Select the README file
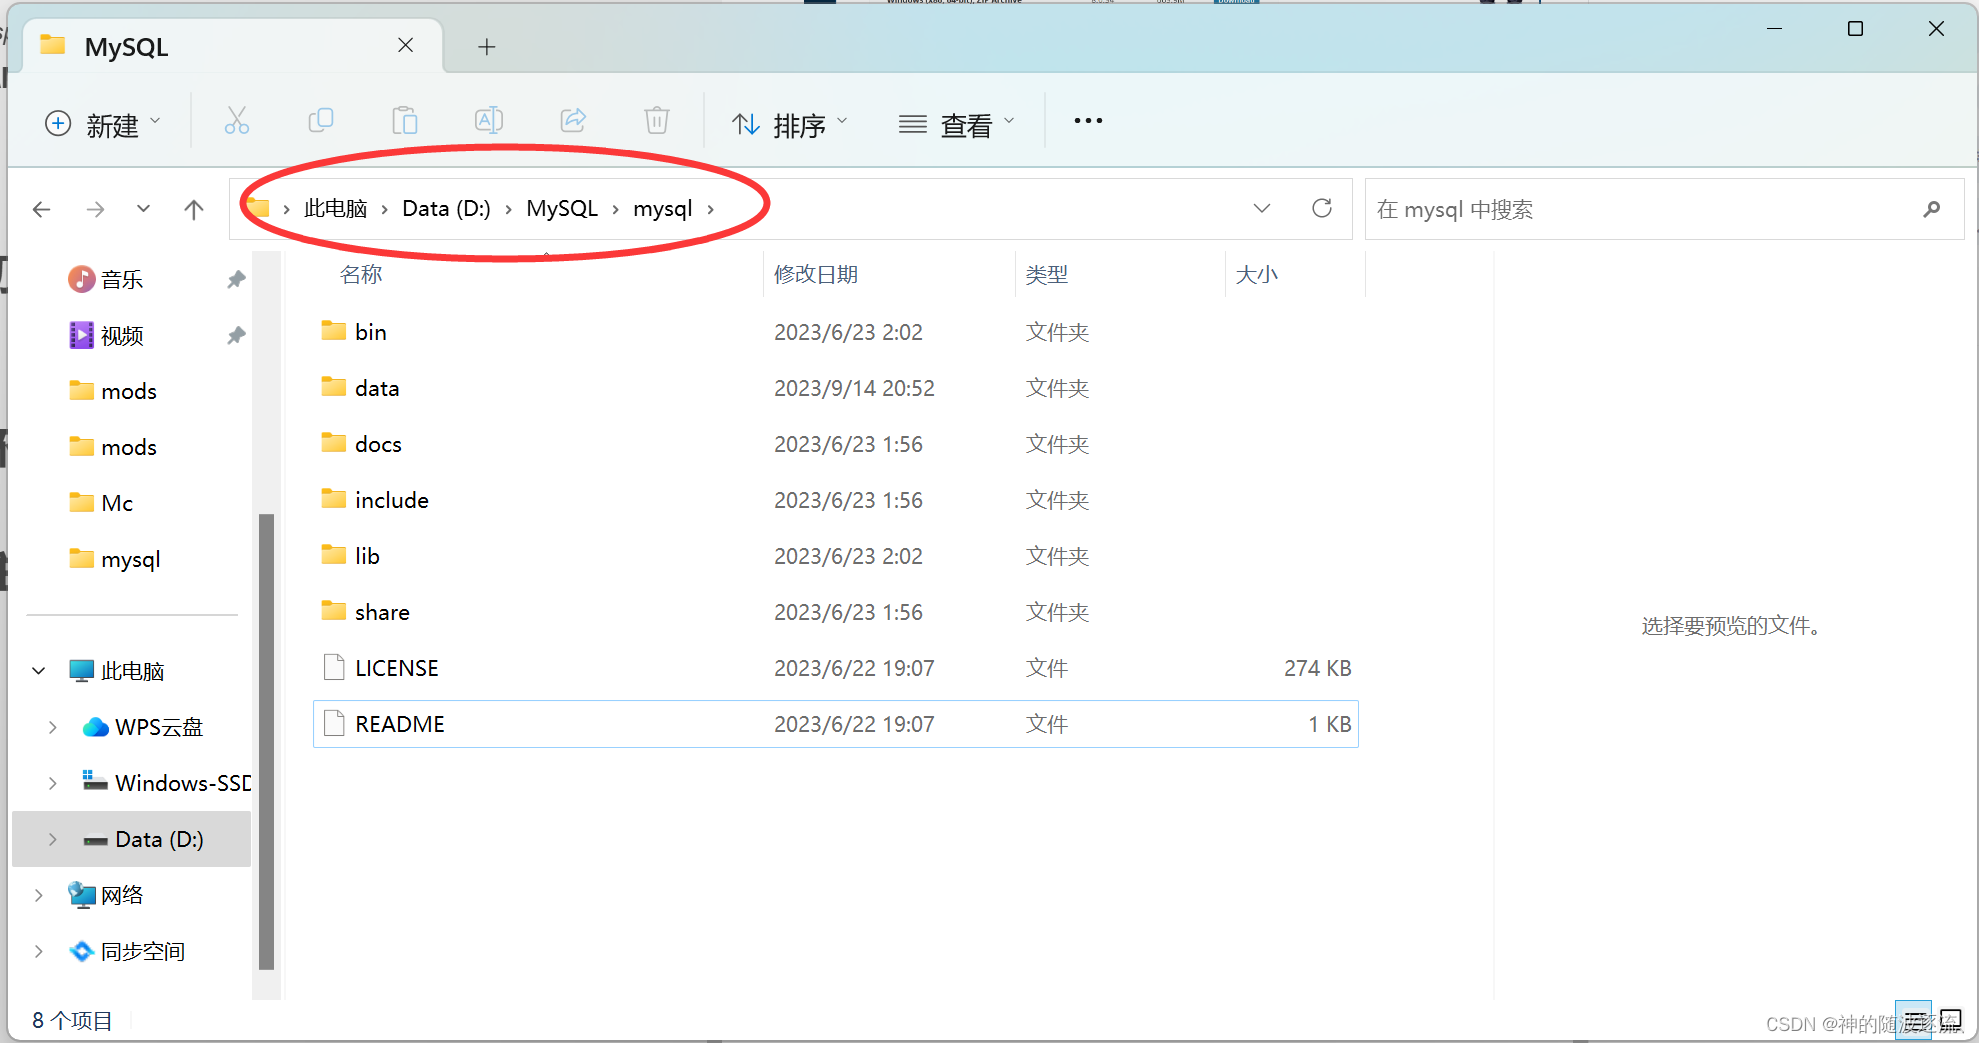1979x1043 pixels. pyautogui.click(x=836, y=724)
